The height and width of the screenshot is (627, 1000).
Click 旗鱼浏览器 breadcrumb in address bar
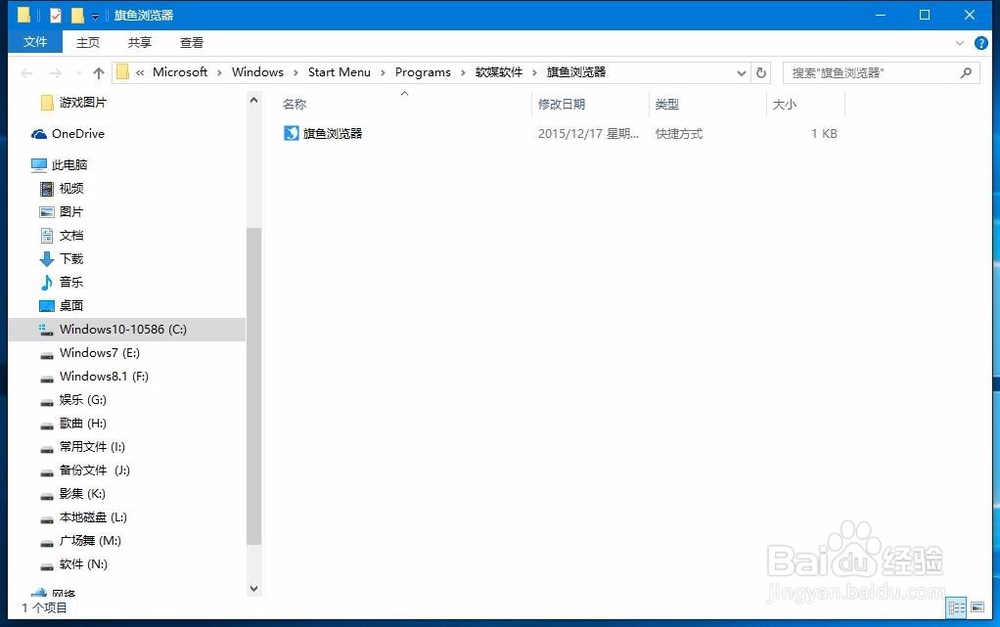point(577,72)
